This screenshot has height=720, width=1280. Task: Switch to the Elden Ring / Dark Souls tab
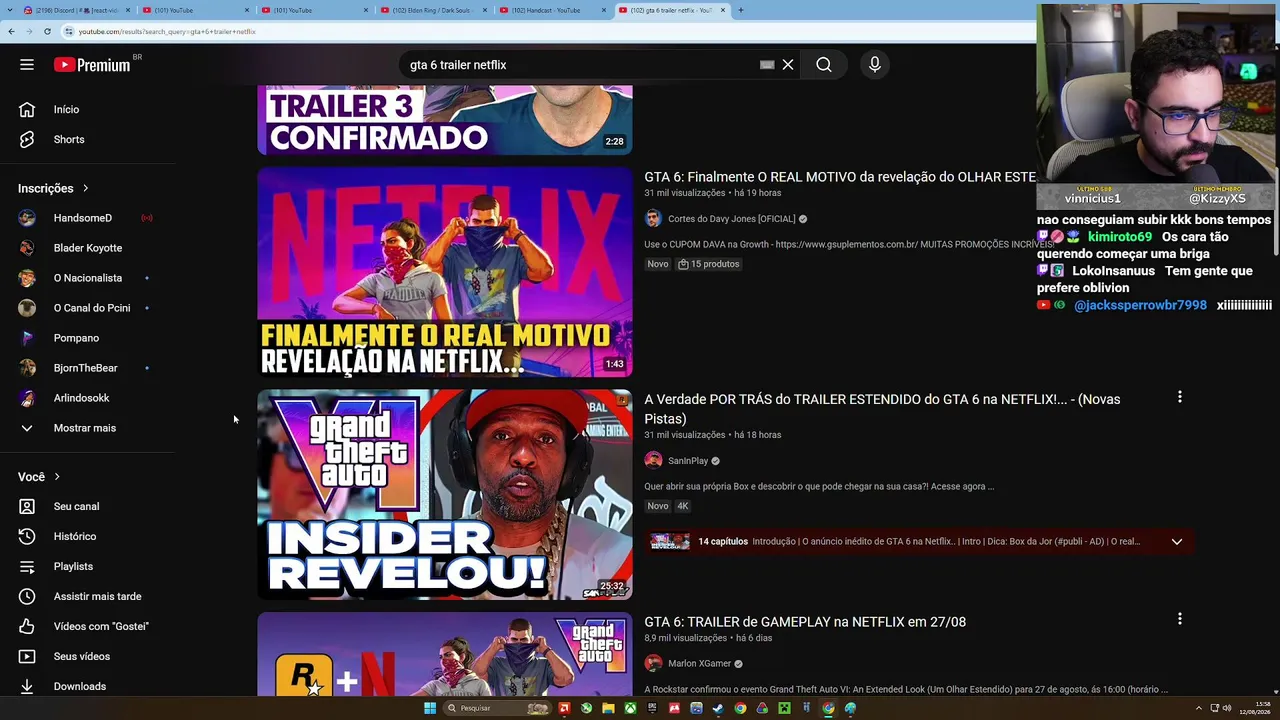[434, 10]
